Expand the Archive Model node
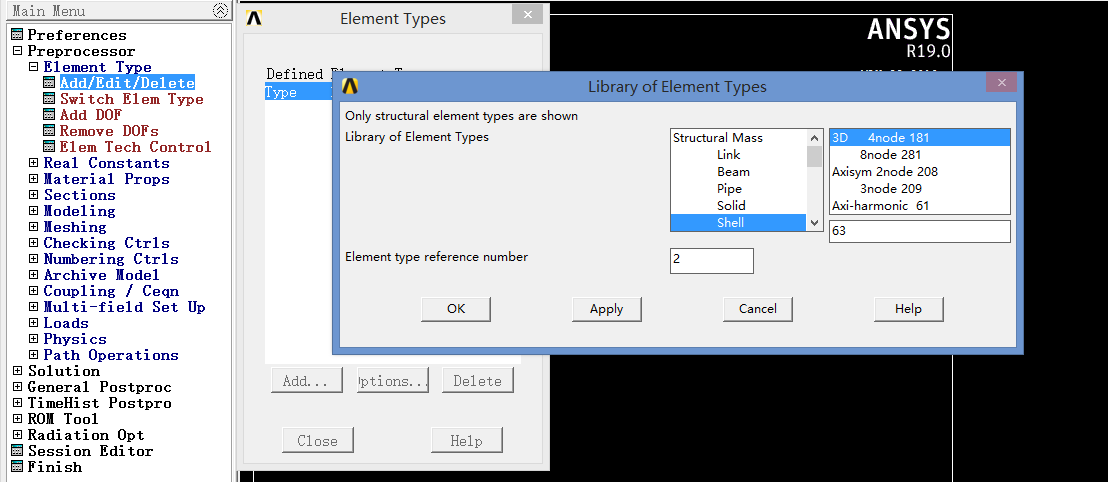This screenshot has height=482, width=1108. (33, 275)
